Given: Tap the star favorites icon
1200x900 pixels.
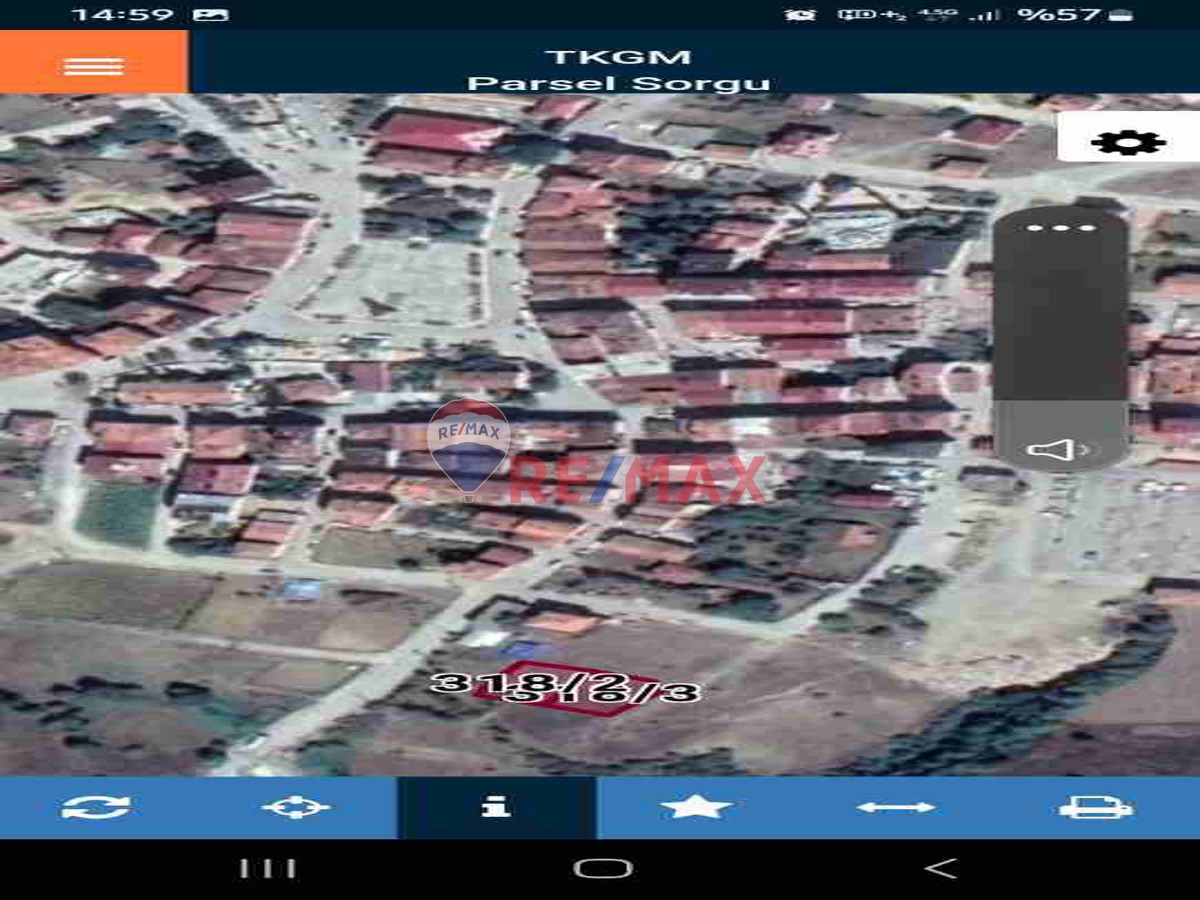Looking at the screenshot, I should (696, 807).
